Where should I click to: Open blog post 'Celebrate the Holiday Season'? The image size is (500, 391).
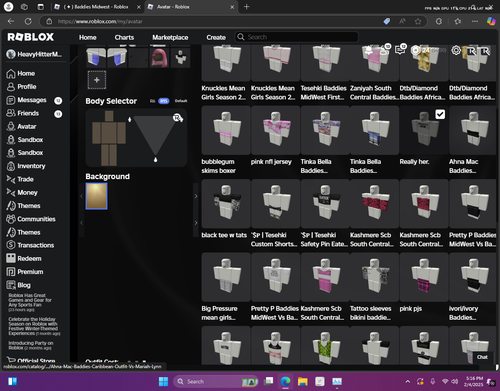coord(34,326)
